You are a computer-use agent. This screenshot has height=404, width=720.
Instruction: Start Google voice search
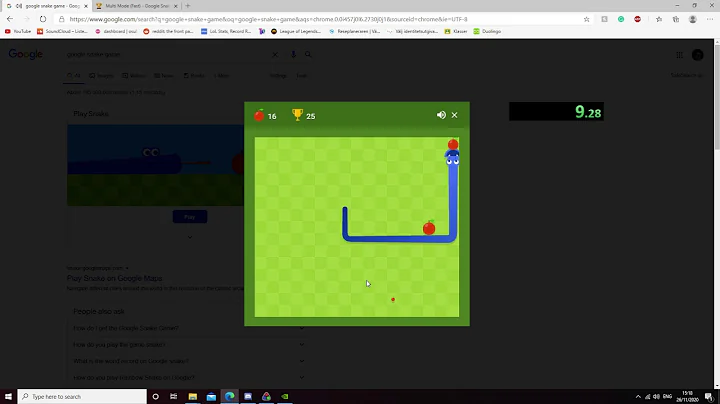(293, 54)
